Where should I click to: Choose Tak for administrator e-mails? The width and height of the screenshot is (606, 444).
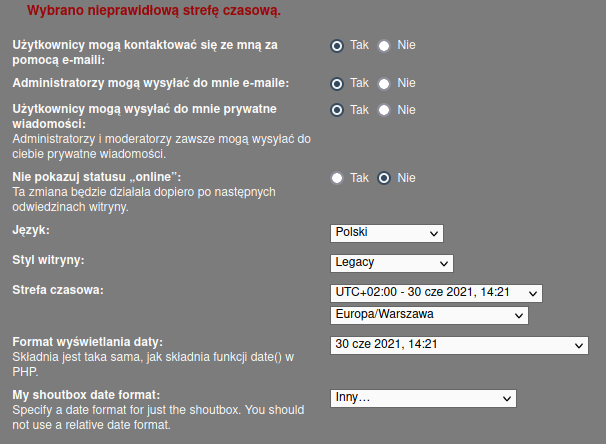(x=337, y=84)
